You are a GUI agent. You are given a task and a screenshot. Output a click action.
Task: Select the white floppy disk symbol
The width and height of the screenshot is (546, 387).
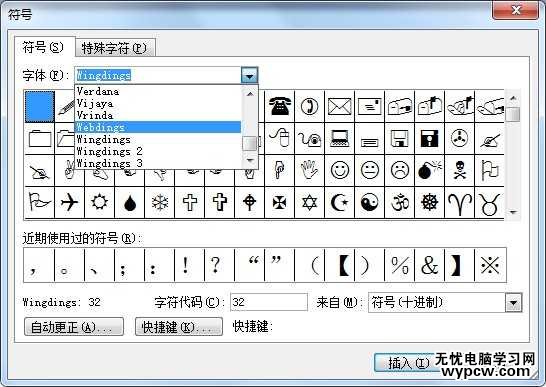point(399,138)
